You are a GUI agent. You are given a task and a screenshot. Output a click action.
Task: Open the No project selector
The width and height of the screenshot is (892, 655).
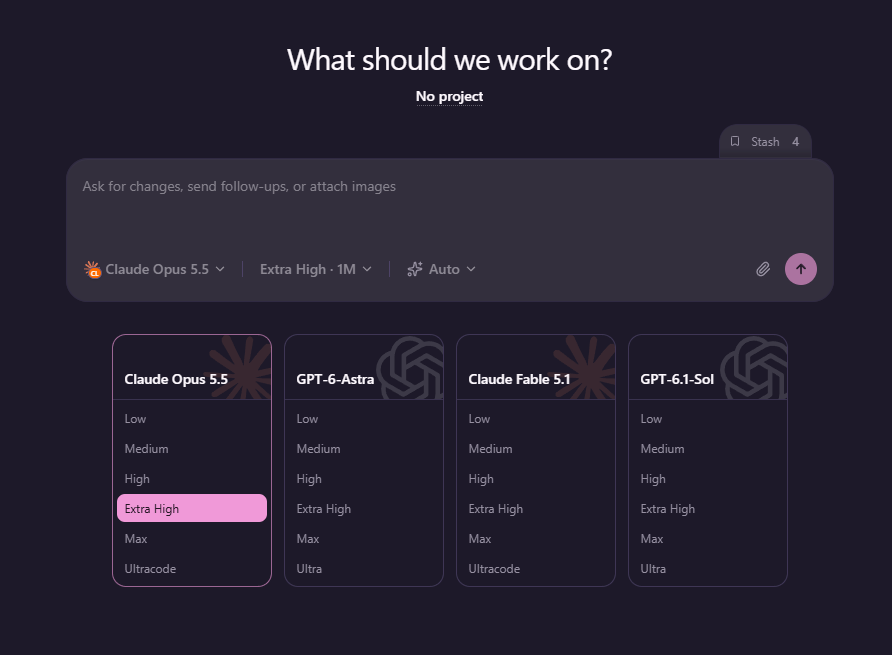coord(449,96)
